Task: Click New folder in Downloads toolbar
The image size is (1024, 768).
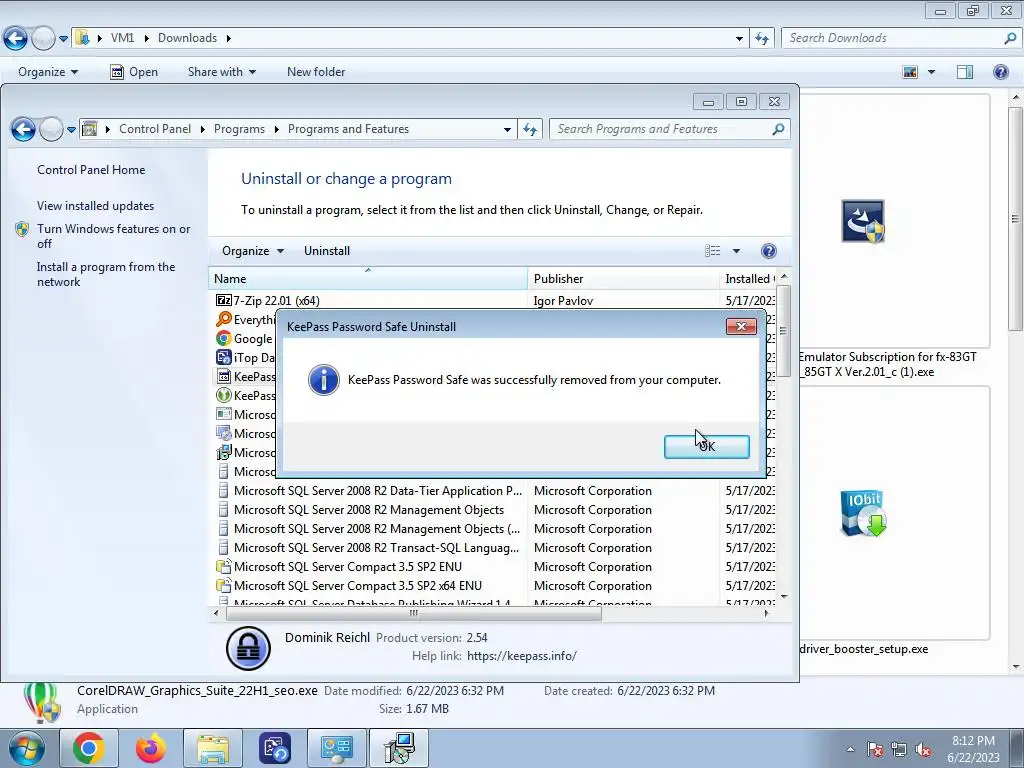Action: tap(316, 72)
